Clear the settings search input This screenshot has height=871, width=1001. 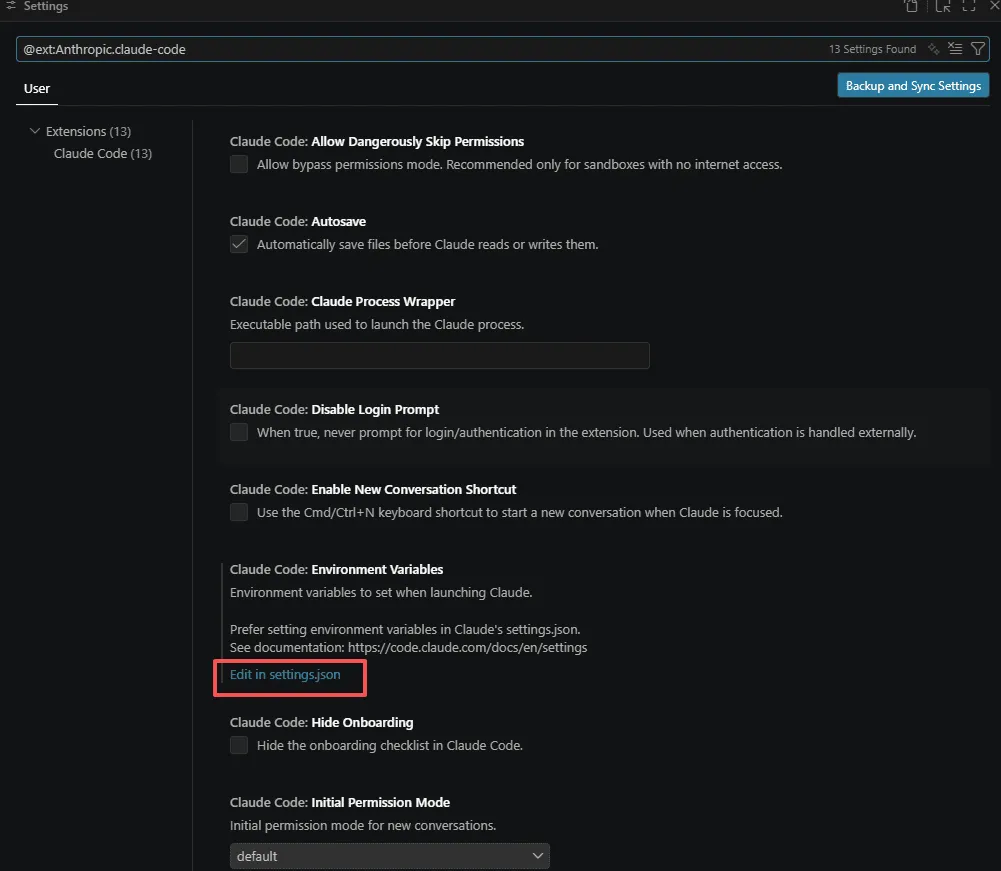(955, 49)
